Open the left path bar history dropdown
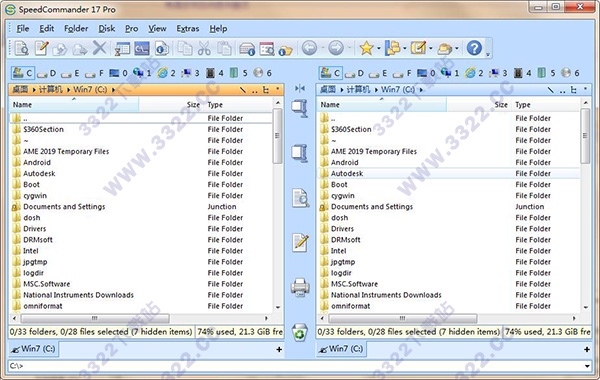This screenshot has height=380, width=600. 278,90
